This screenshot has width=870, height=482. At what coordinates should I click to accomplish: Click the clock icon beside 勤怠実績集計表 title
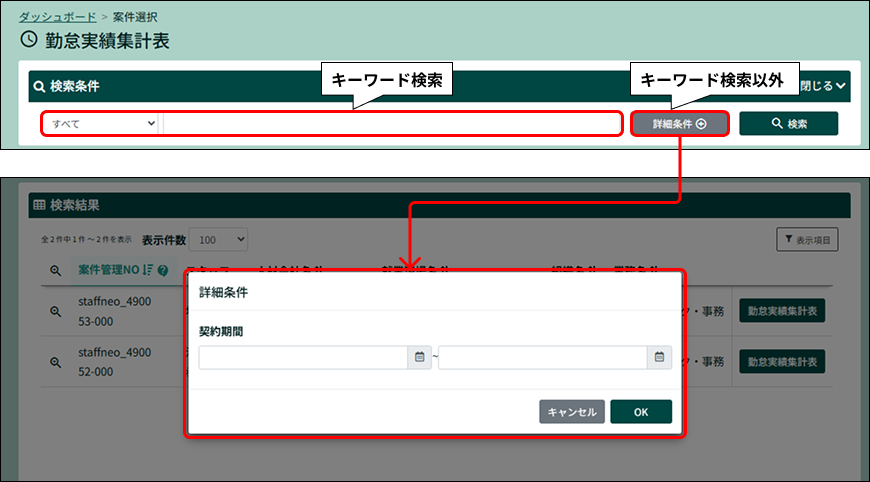pos(29,39)
